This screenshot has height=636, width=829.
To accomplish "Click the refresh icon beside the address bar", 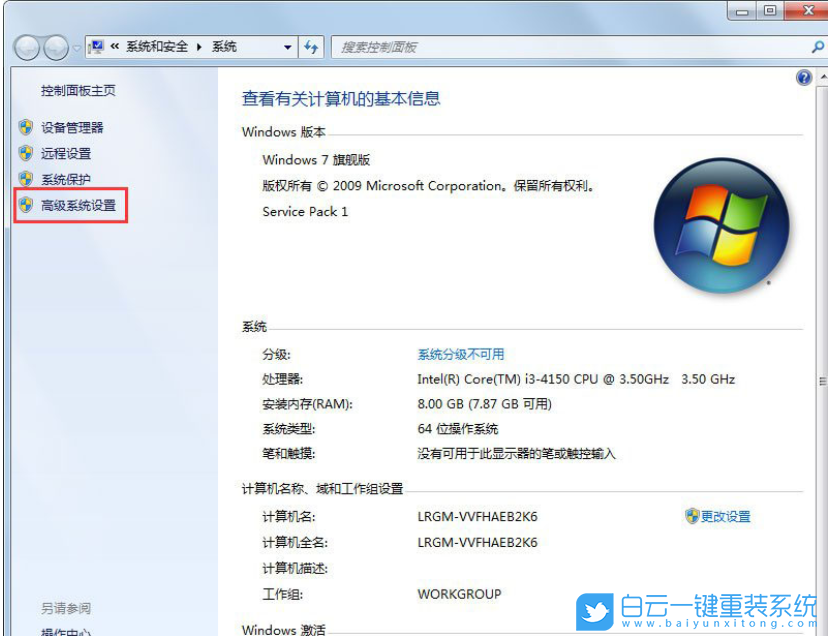I will [x=310, y=46].
